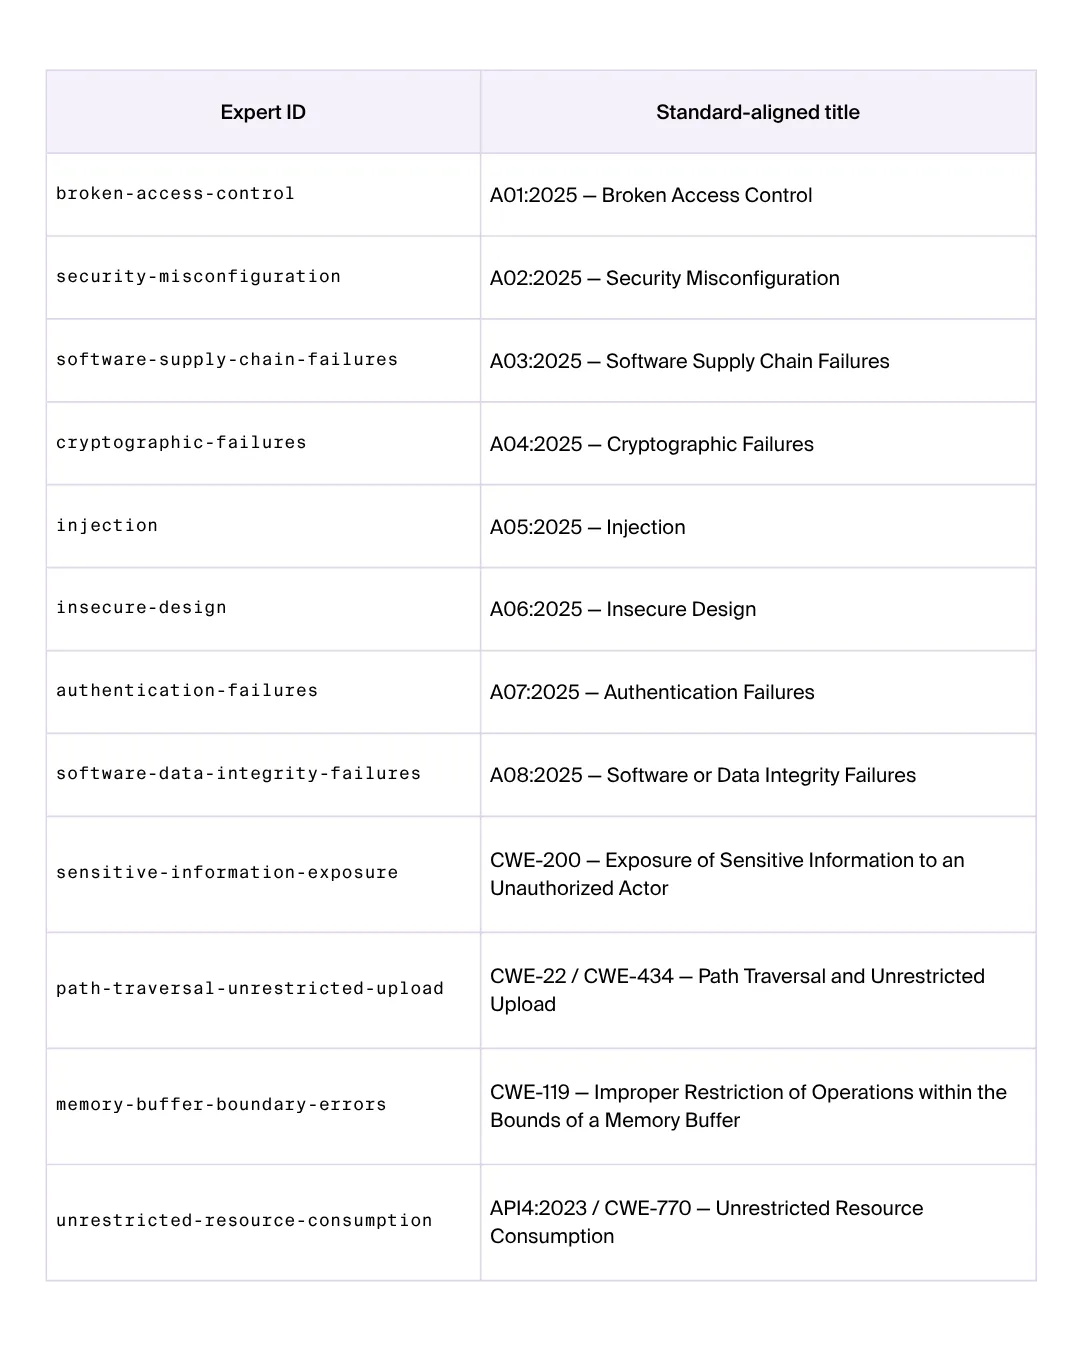Click the software-supply-chain-failures identifier
Viewport: 1080px width, 1350px height.
(x=227, y=360)
